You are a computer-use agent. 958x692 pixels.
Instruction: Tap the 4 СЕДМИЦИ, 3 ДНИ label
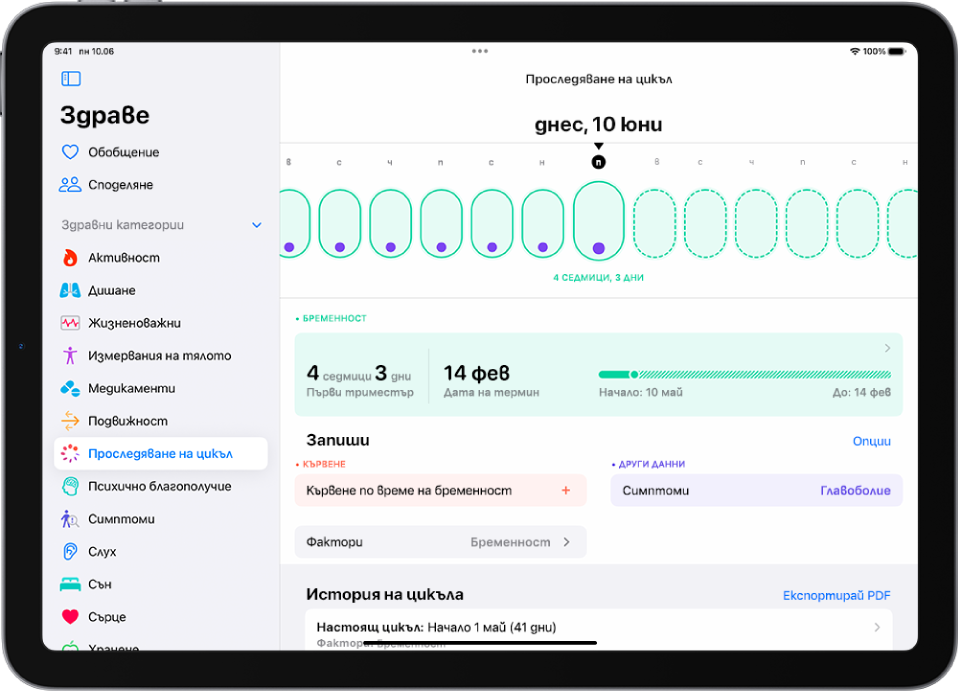pyautogui.click(x=599, y=277)
